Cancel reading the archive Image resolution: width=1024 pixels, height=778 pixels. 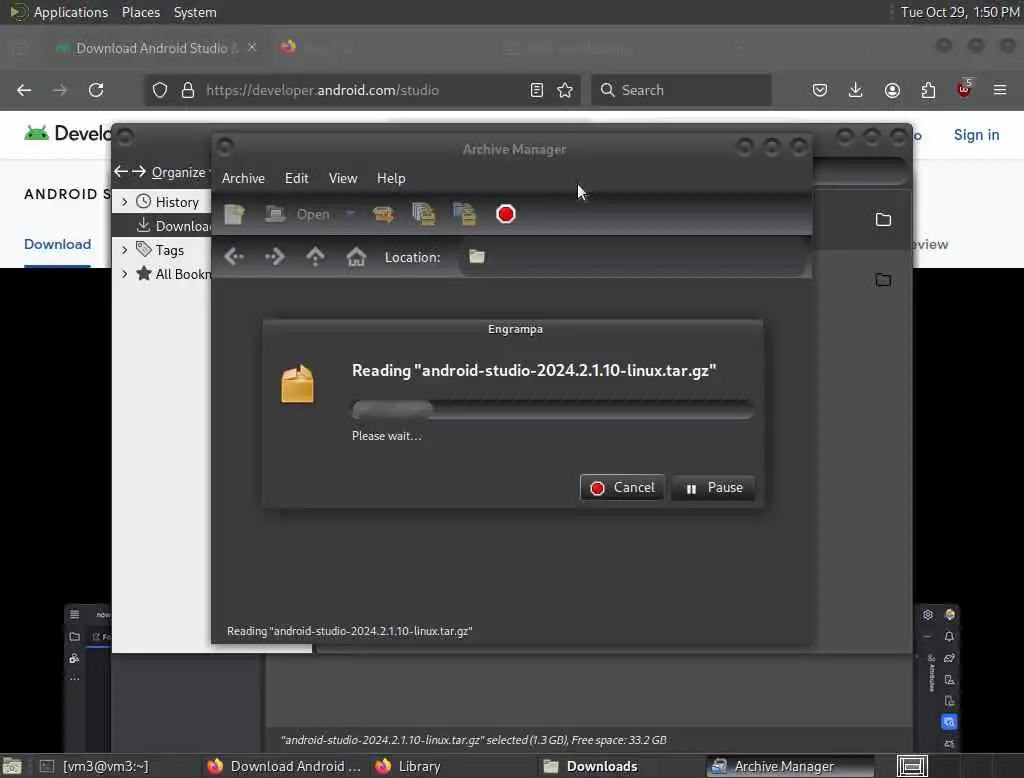622,488
